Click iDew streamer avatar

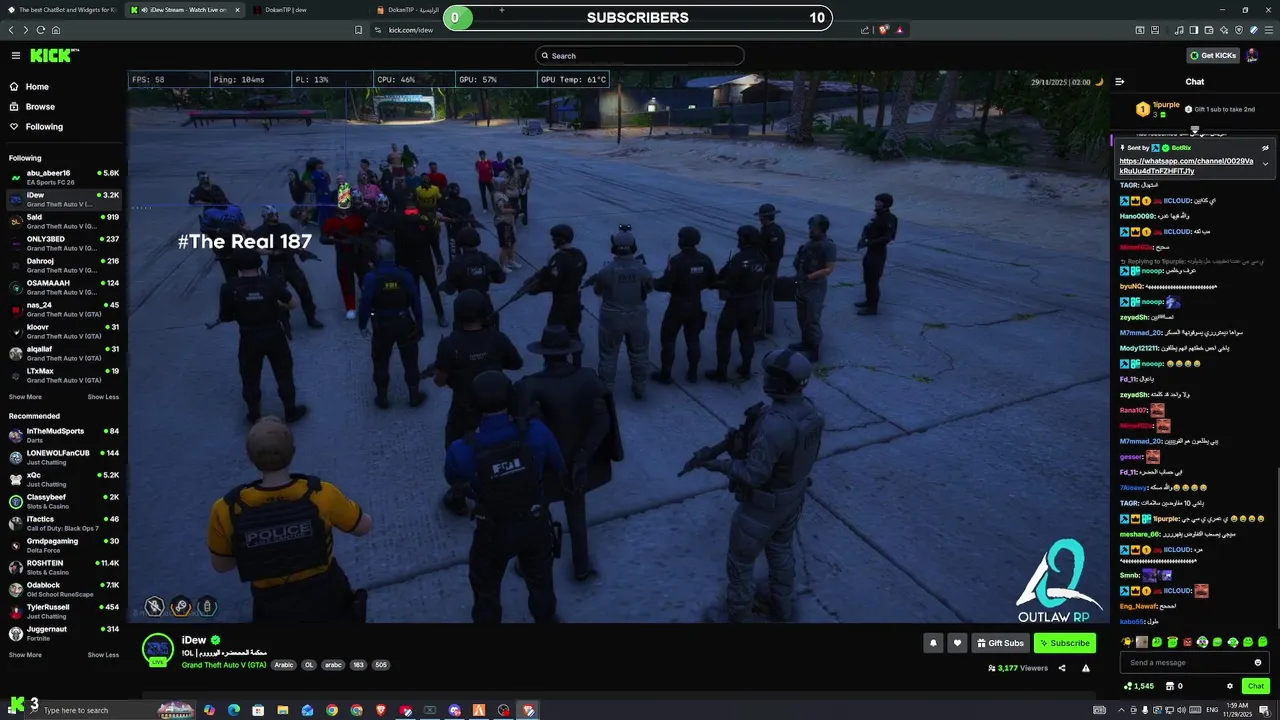(158, 648)
